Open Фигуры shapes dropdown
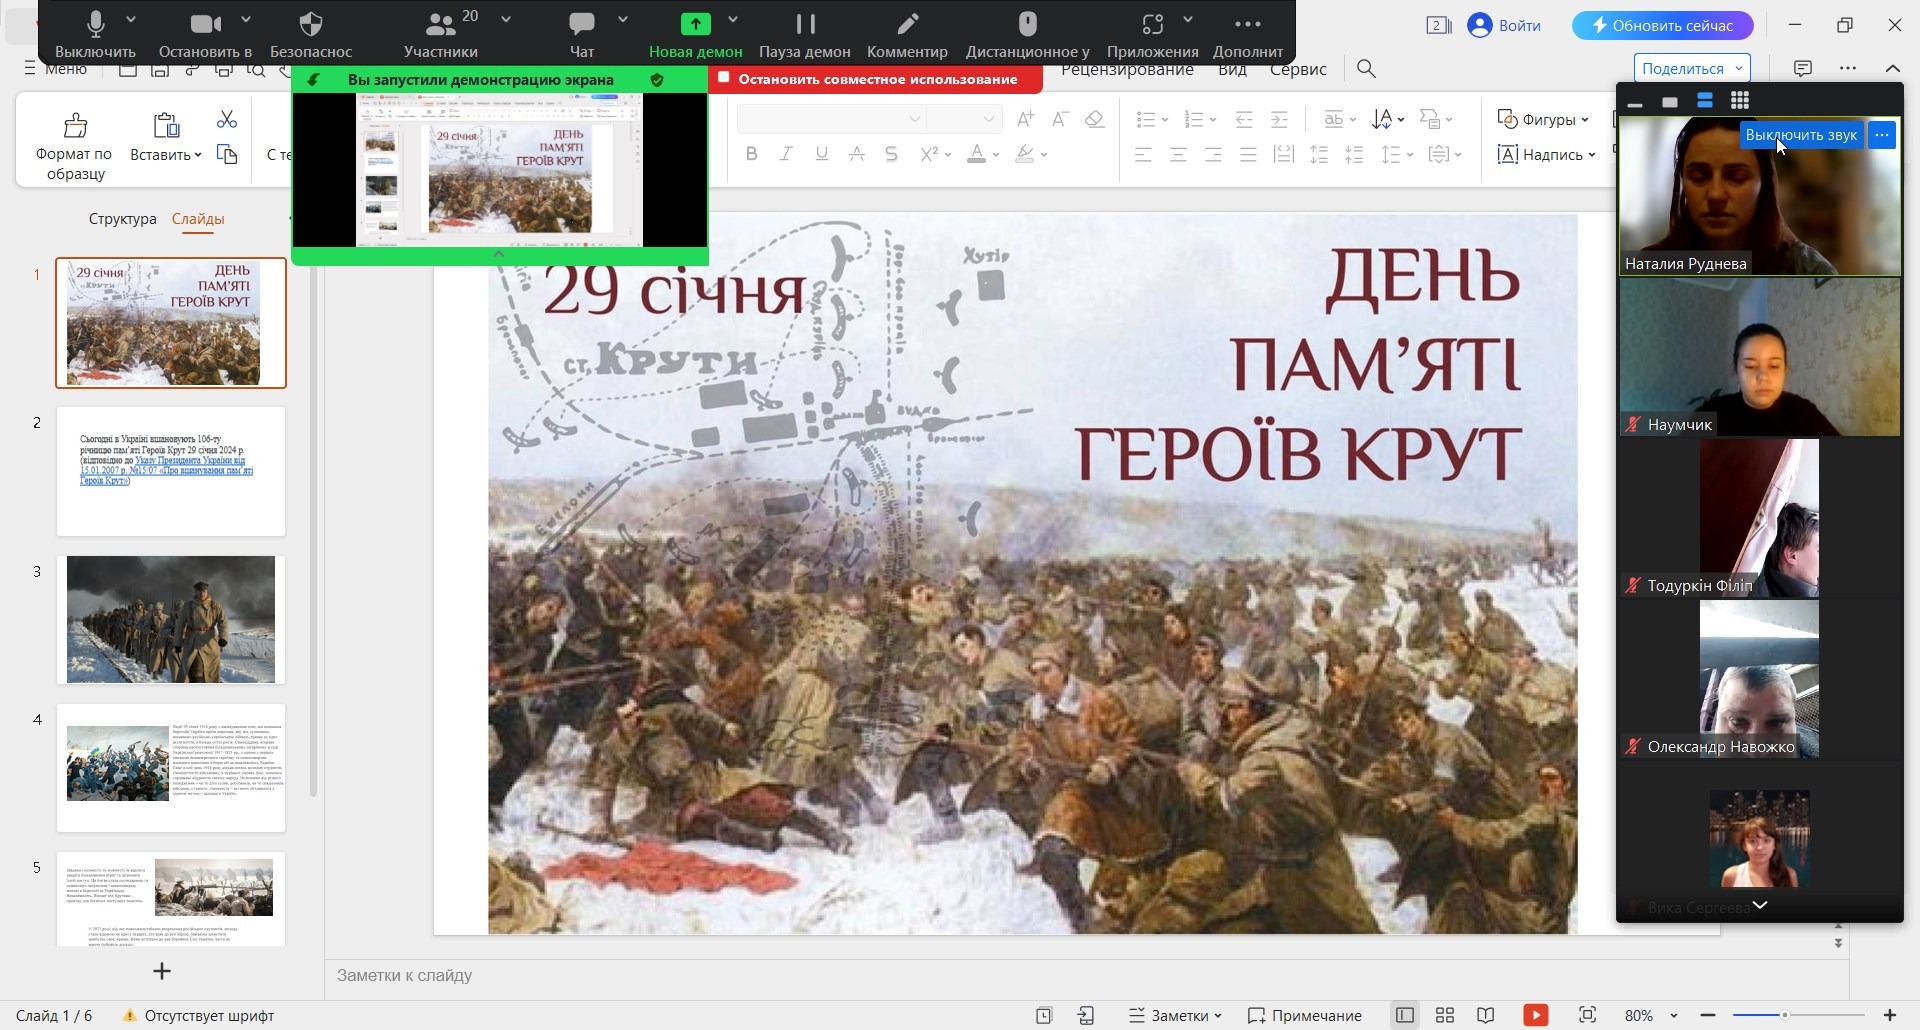The image size is (1920, 1030). tap(1543, 119)
